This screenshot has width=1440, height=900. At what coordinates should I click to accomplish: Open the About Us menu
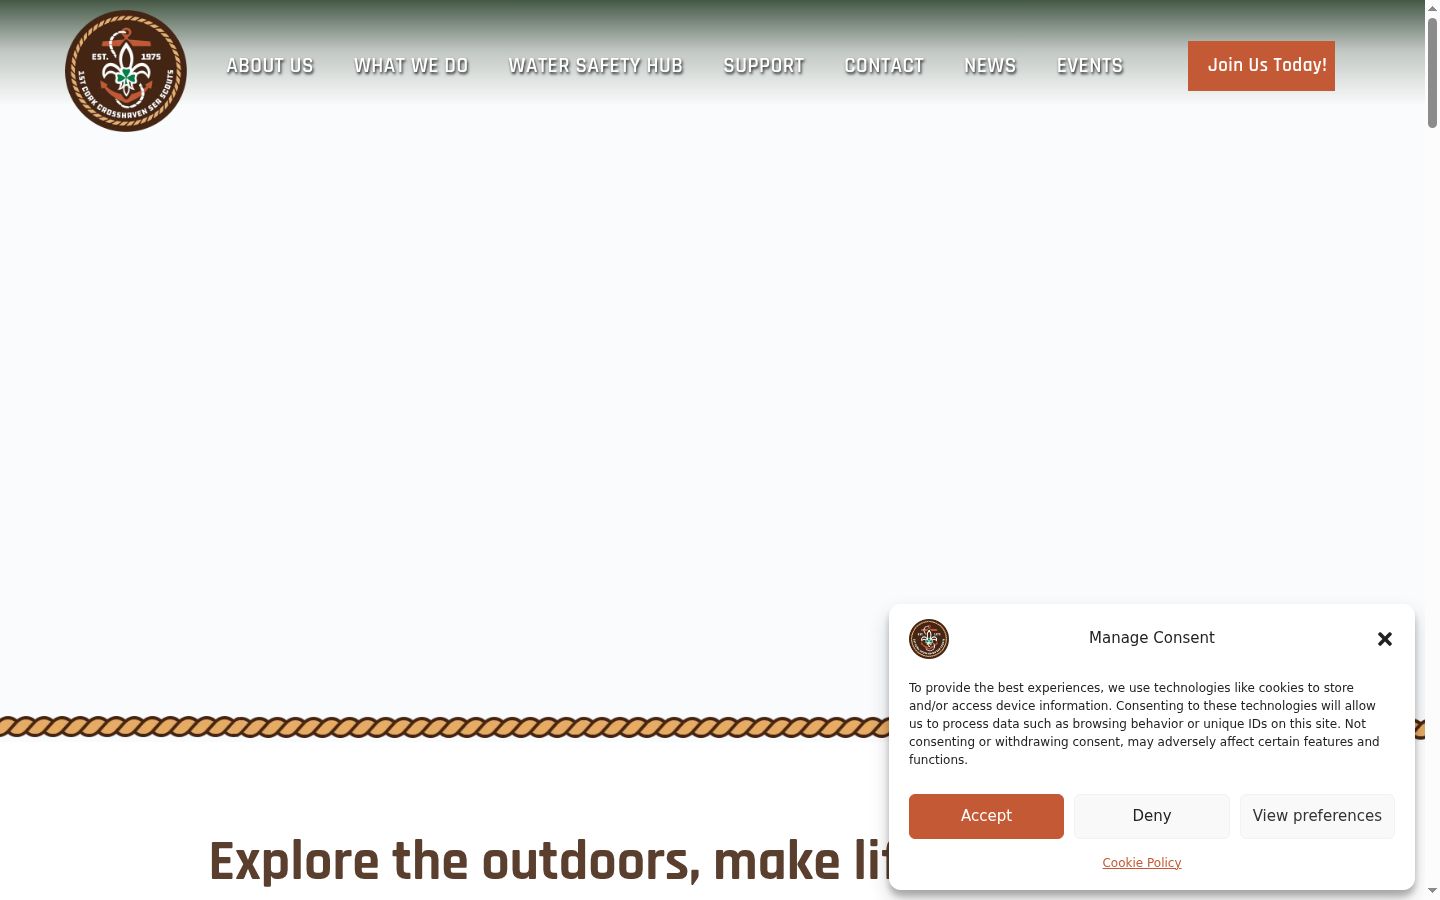click(270, 66)
